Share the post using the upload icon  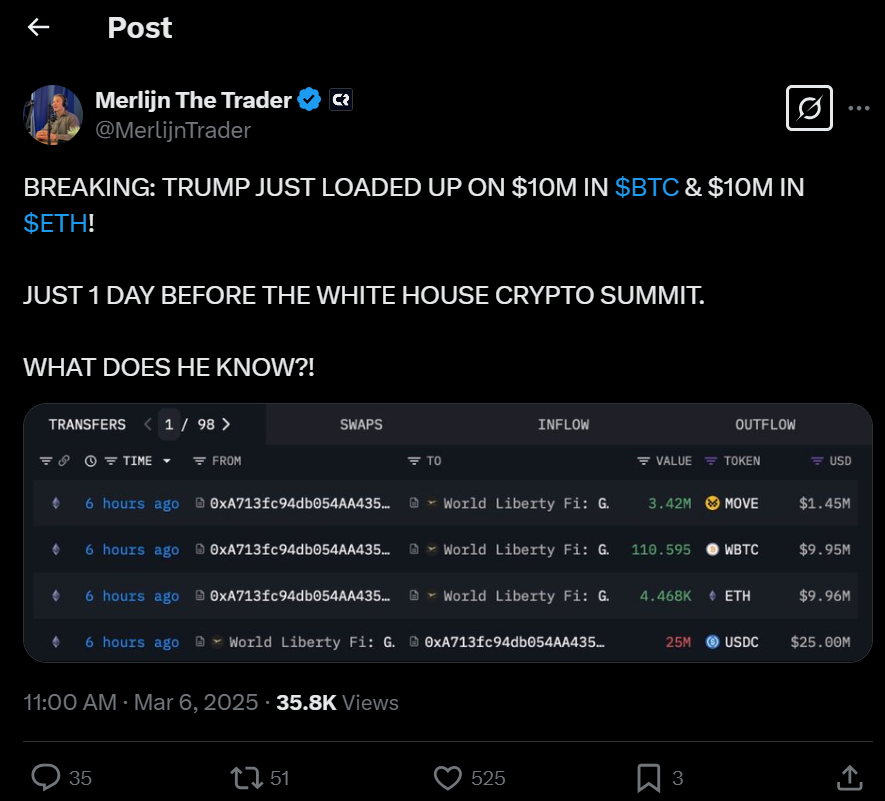[x=849, y=778]
